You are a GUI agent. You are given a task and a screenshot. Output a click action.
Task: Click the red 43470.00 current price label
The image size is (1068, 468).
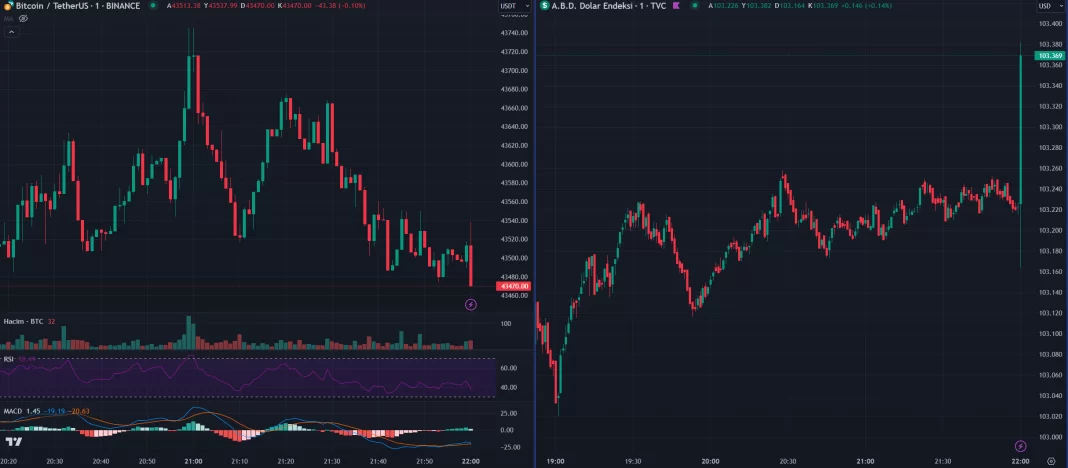514,287
